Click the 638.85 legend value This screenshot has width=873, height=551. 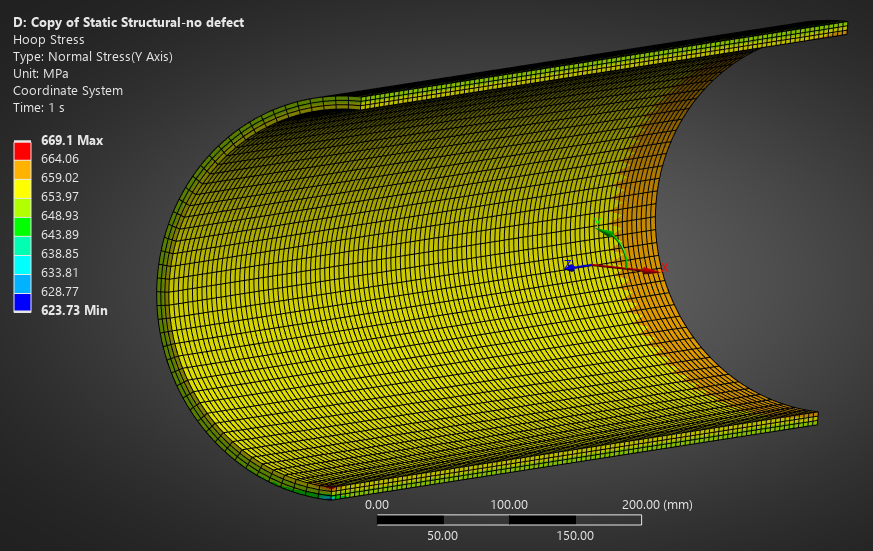point(60,253)
